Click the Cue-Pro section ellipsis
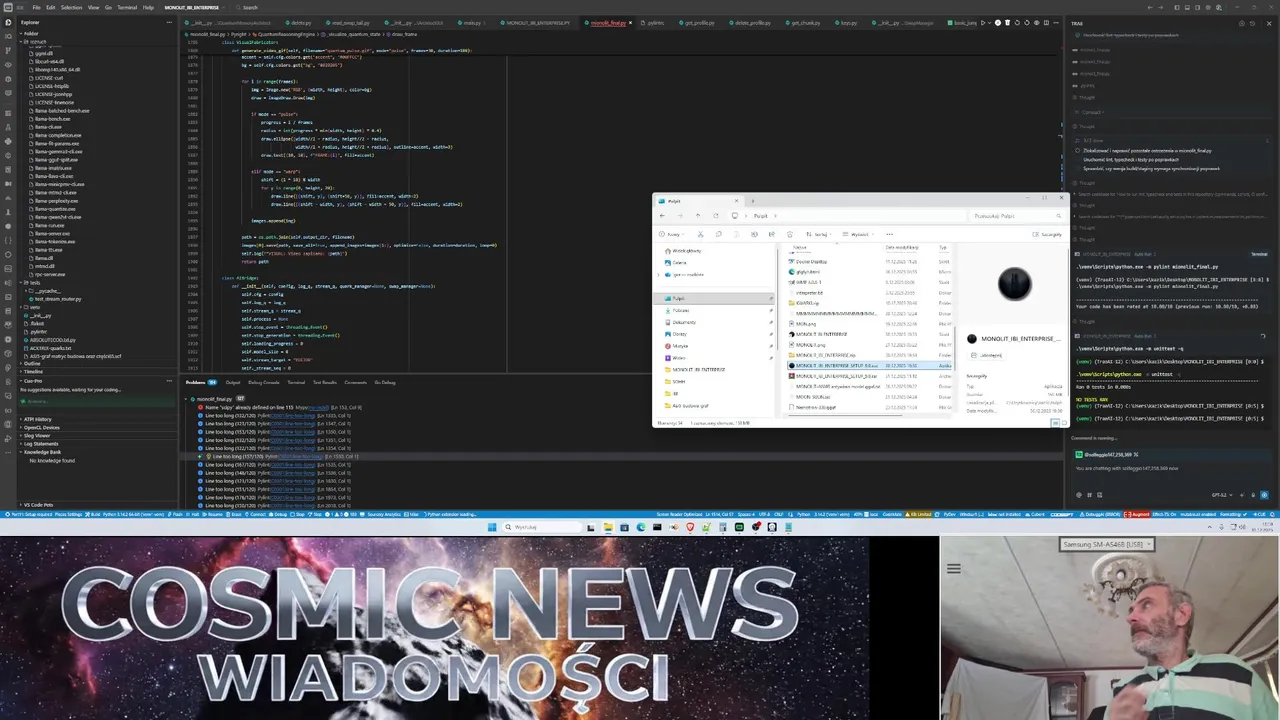 (169, 381)
